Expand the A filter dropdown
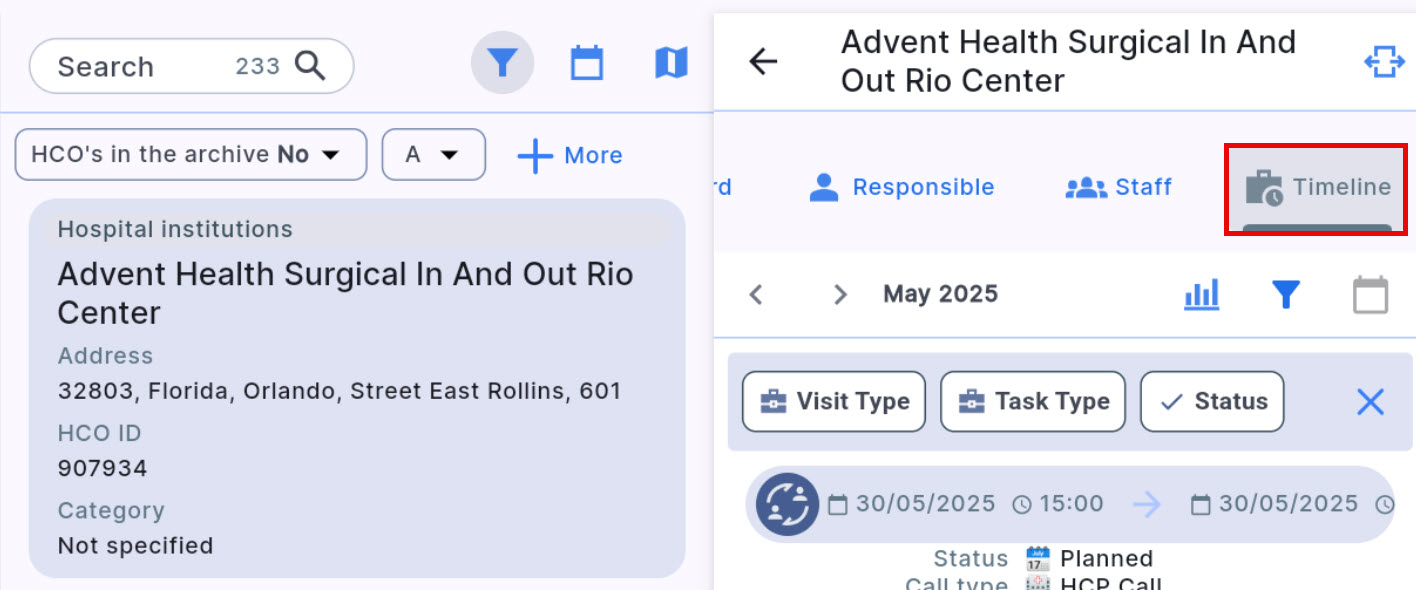Screen dimensions: 1416x590 coord(433,155)
